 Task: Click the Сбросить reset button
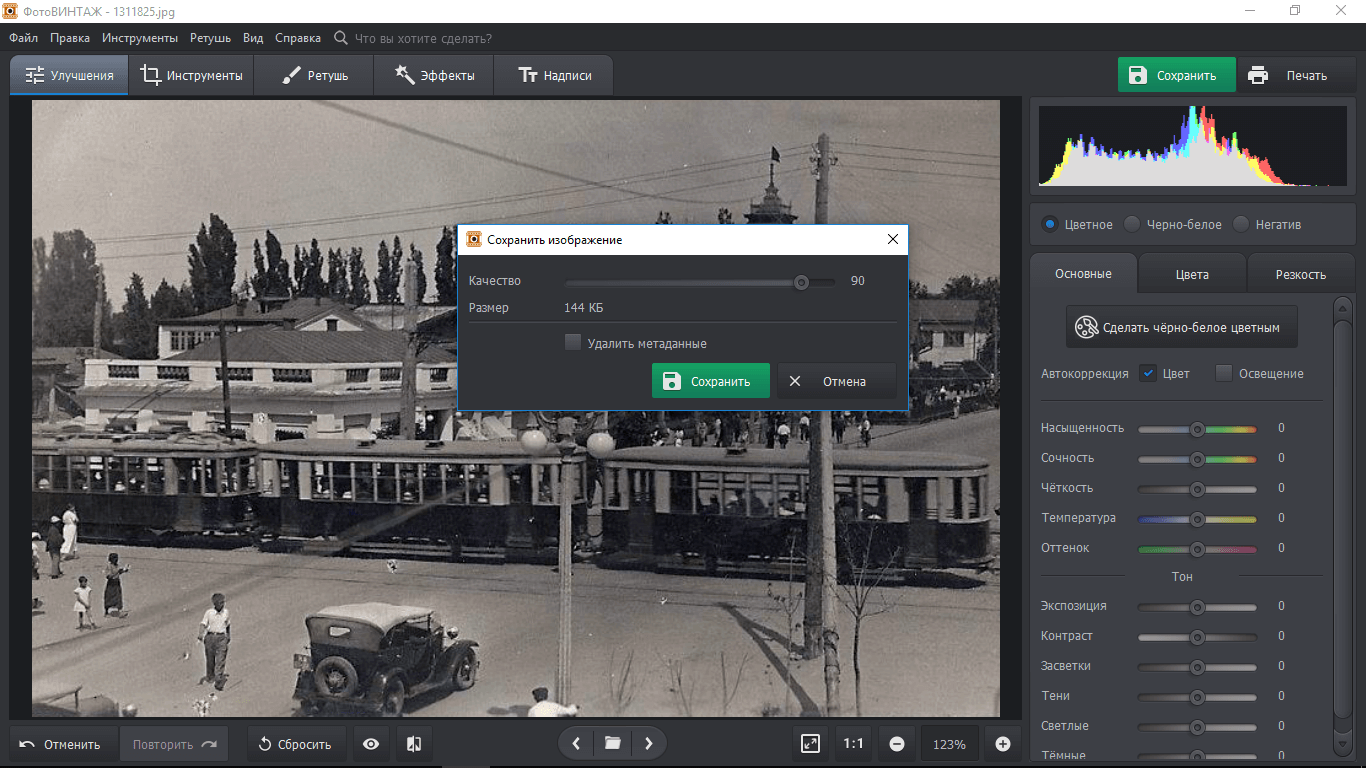[295, 744]
